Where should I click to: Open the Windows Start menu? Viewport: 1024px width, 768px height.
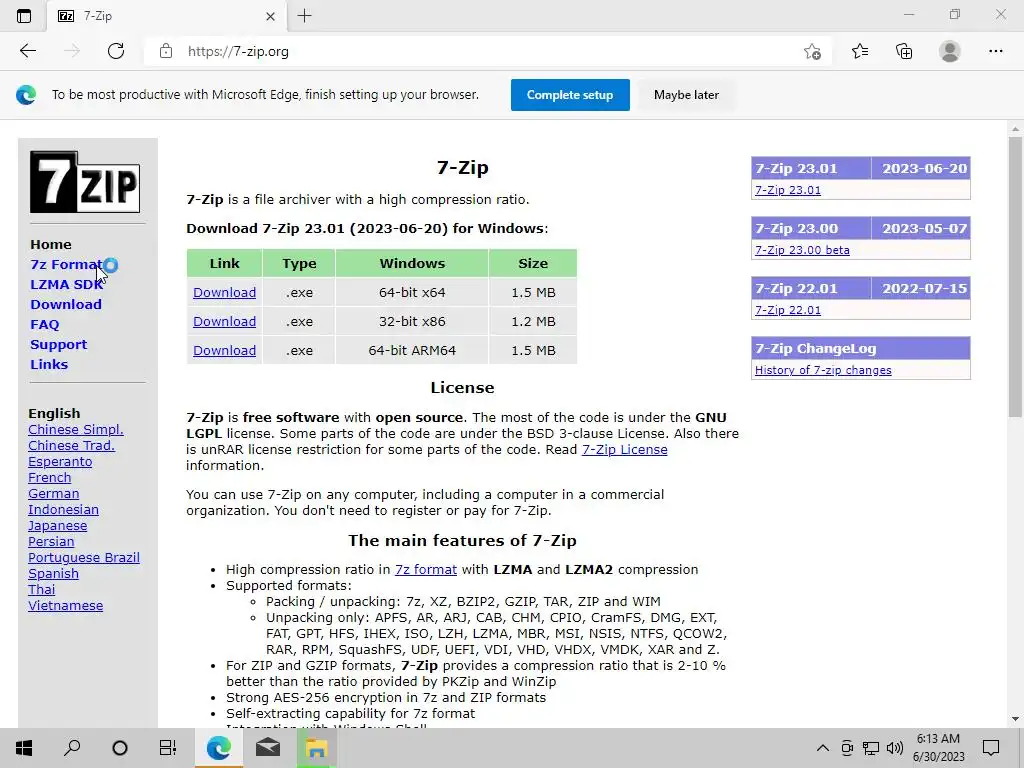tap(24, 748)
